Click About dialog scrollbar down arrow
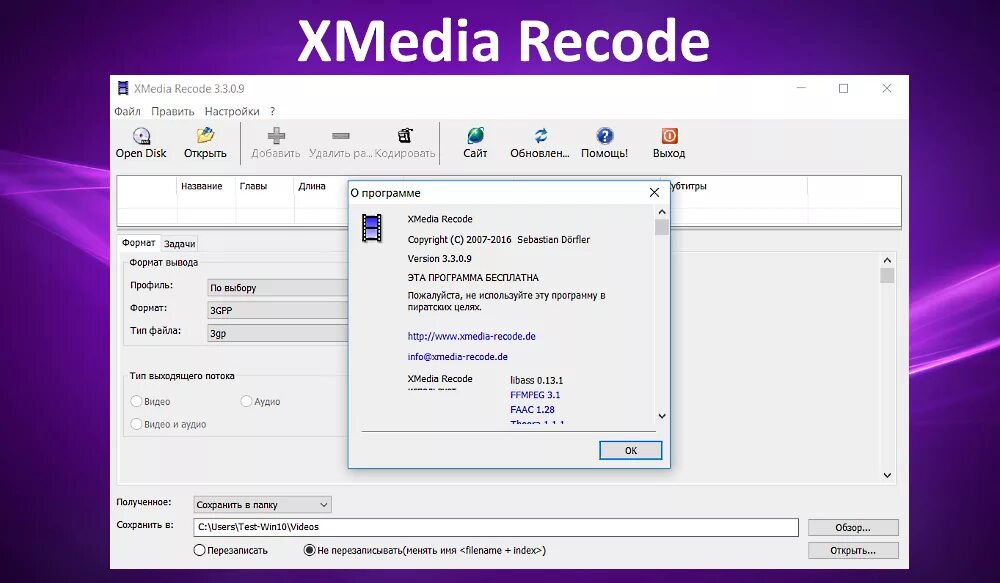 (x=662, y=416)
